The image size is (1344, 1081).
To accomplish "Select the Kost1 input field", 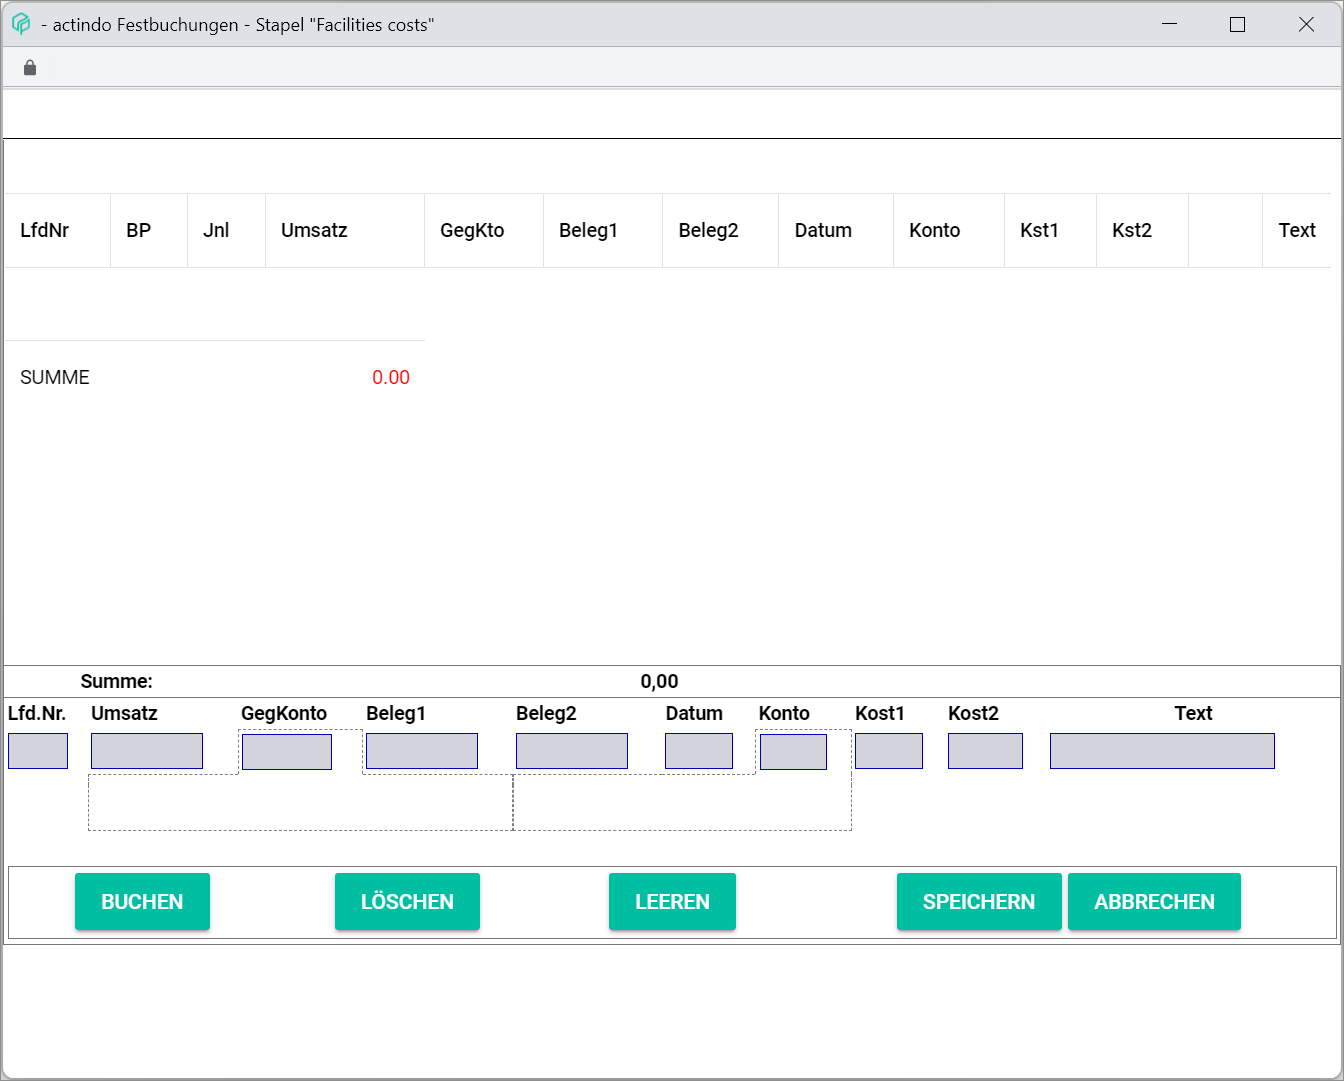I will tap(889, 751).
